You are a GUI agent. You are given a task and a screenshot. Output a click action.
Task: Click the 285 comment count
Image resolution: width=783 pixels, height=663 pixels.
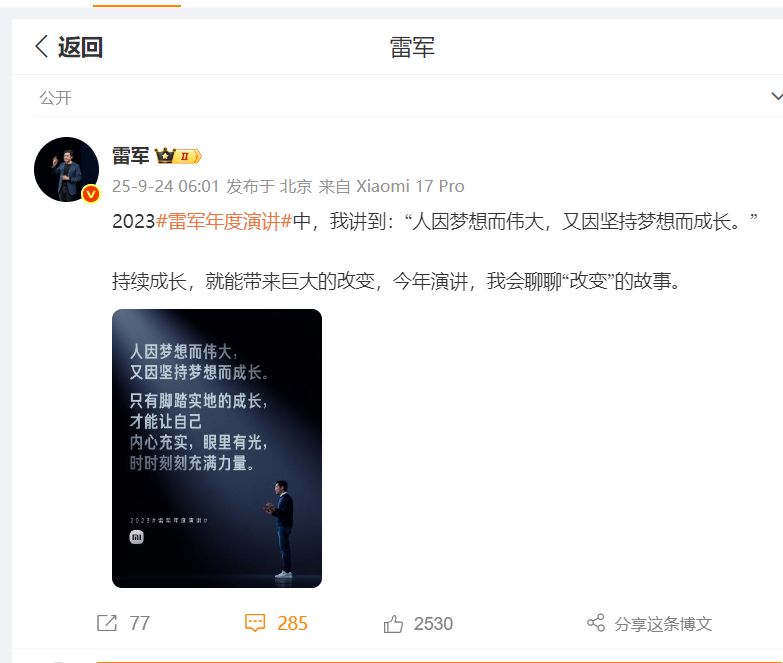(x=293, y=624)
